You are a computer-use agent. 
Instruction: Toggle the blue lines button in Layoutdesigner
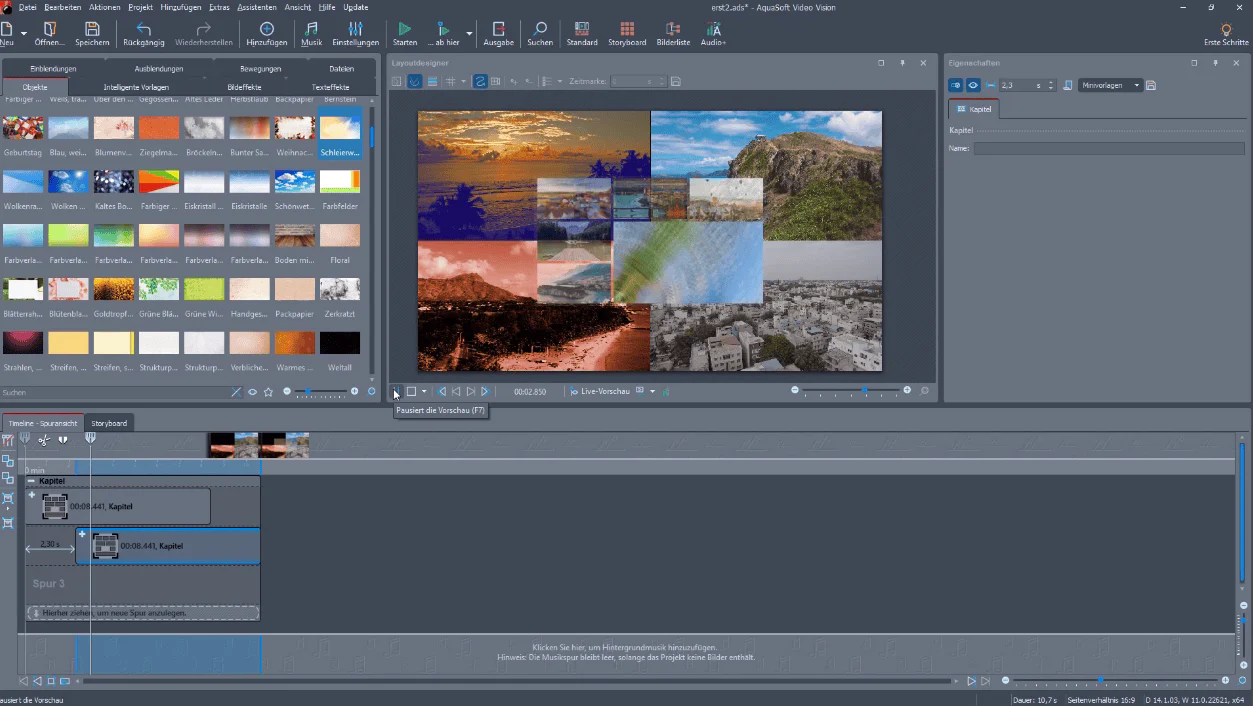(x=432, y=81)
